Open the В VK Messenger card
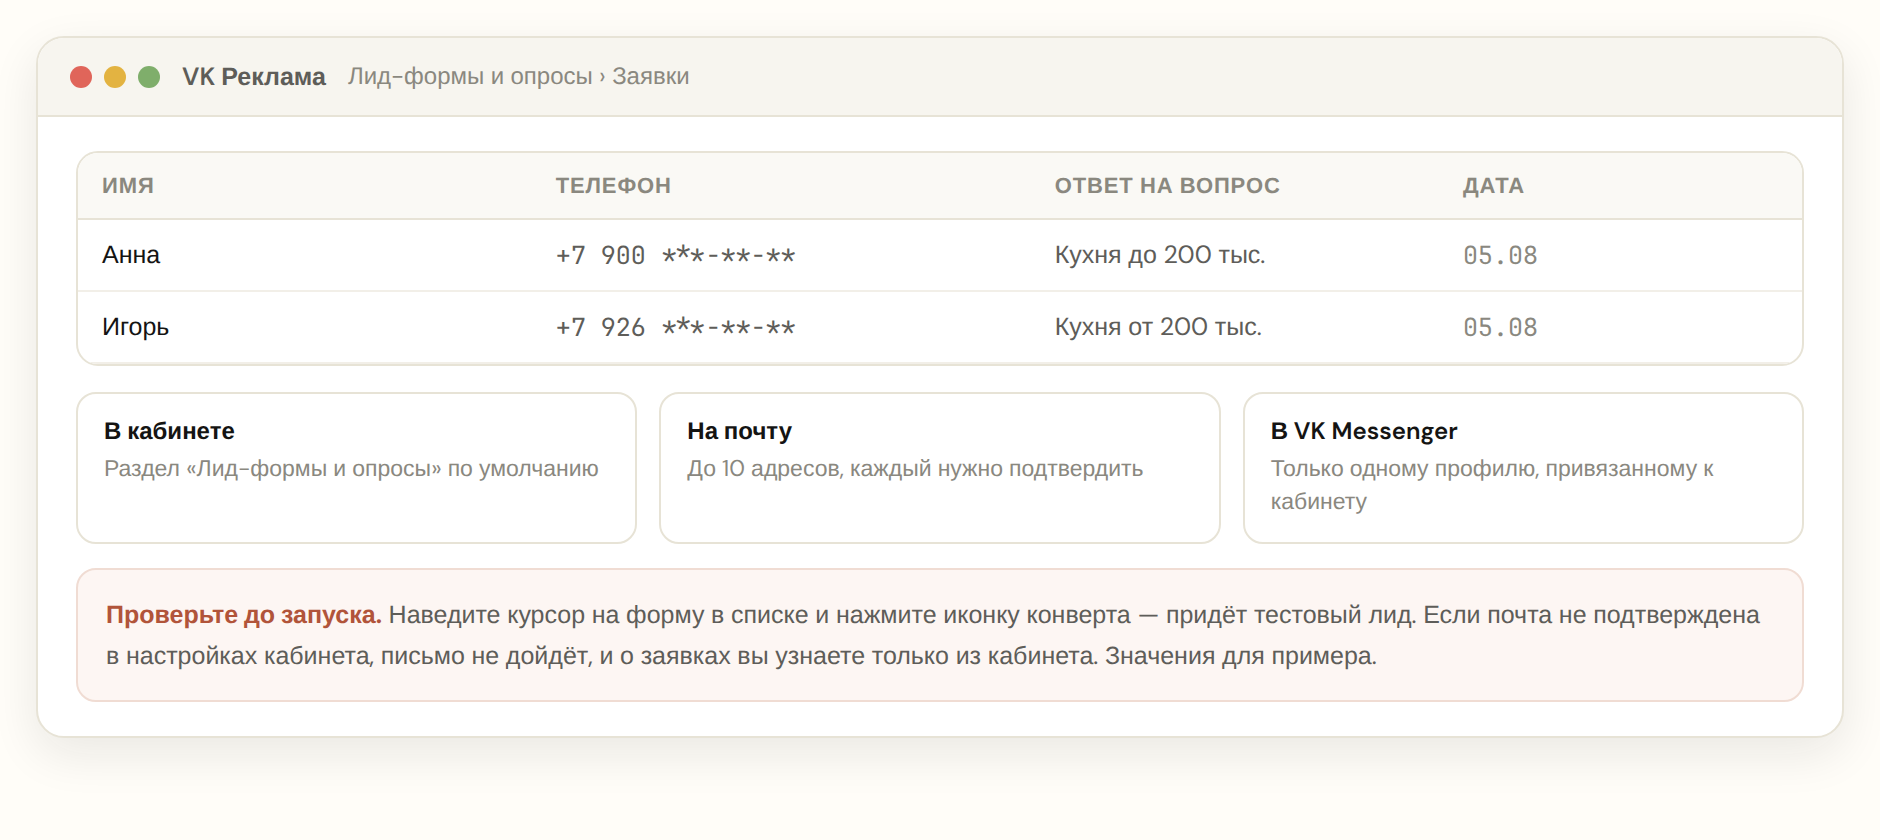Image resolution: width=1880 pixels, height=840 pixels. [1523, 468]
